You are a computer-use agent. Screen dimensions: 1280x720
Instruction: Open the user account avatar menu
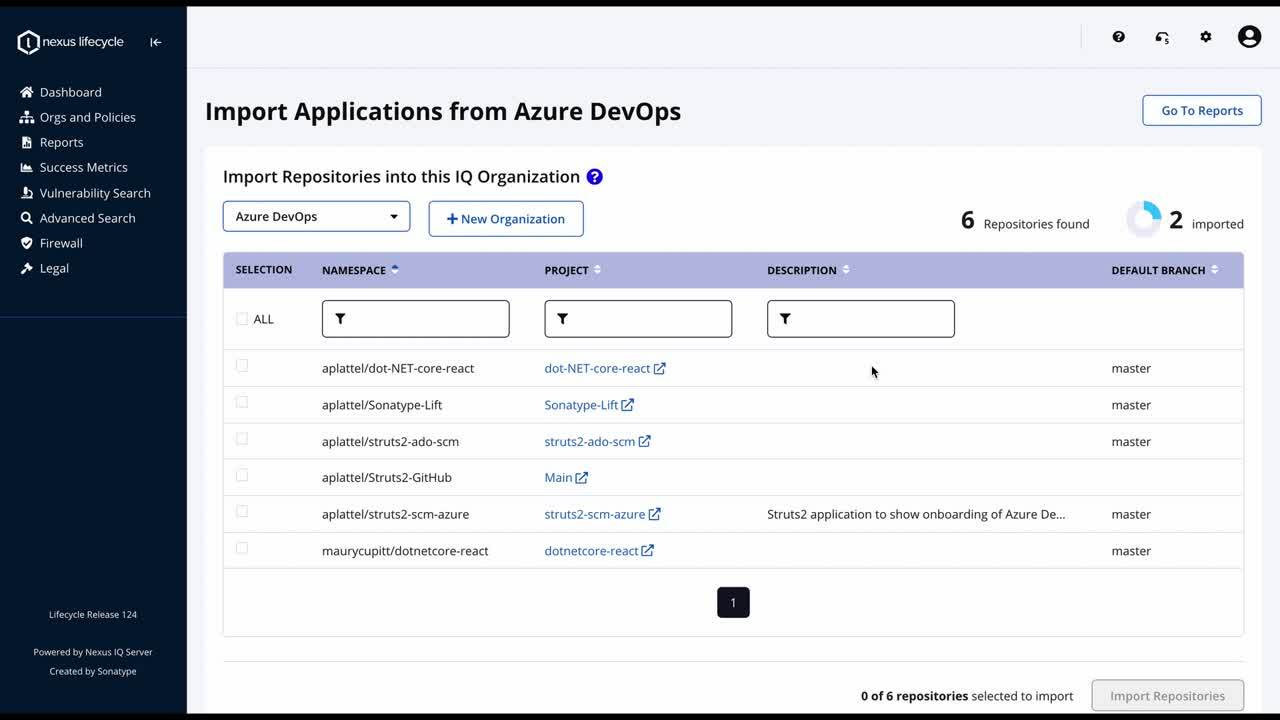1249,37
